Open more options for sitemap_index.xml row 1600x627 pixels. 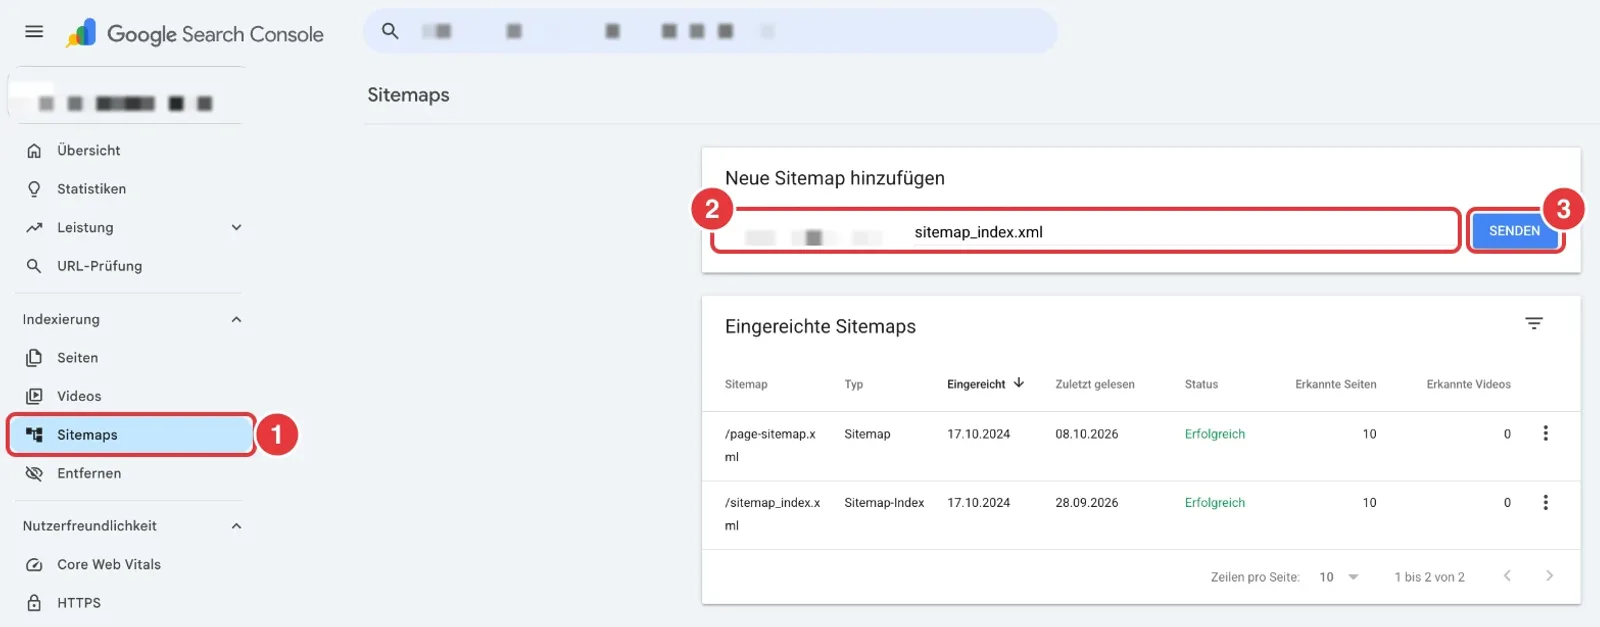tap(1545, 502)
